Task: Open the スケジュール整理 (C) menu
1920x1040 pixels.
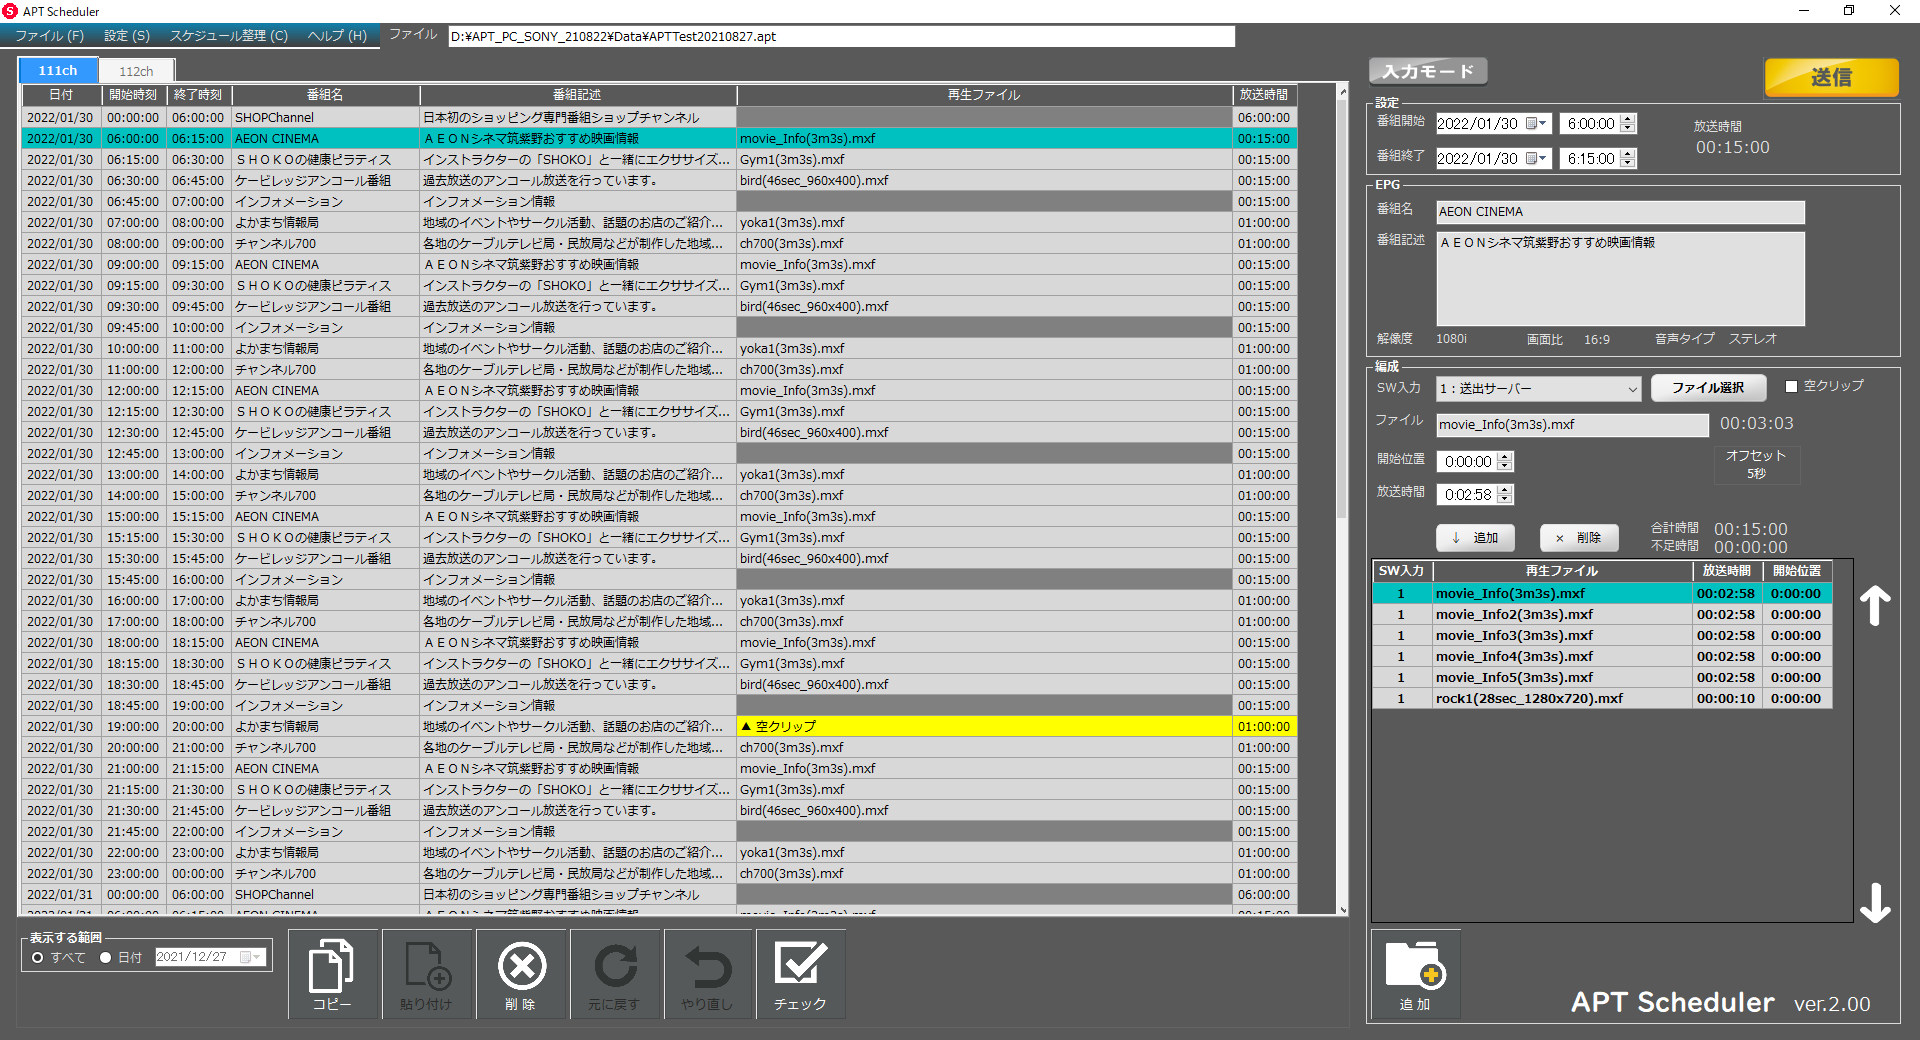Action: coord(228,36)
